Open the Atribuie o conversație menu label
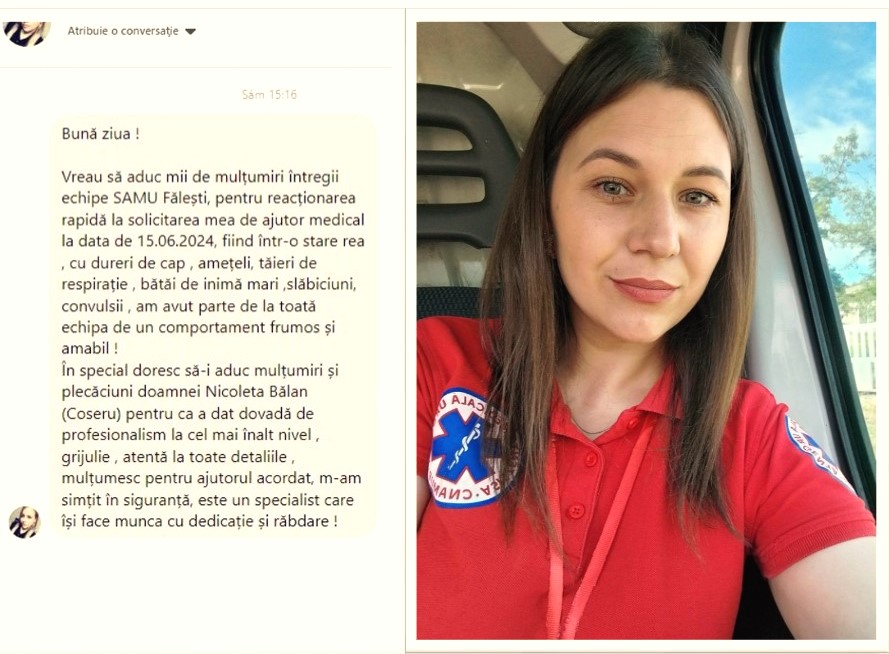 [123, 31]
